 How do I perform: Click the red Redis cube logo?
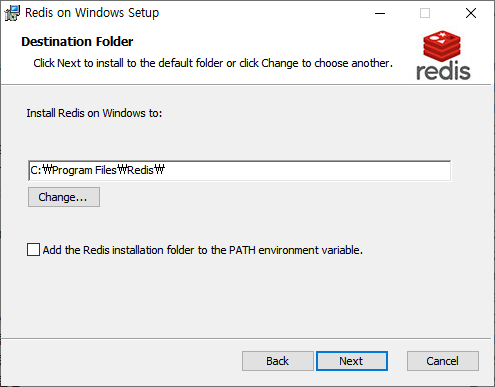click(x=442, y=46)
